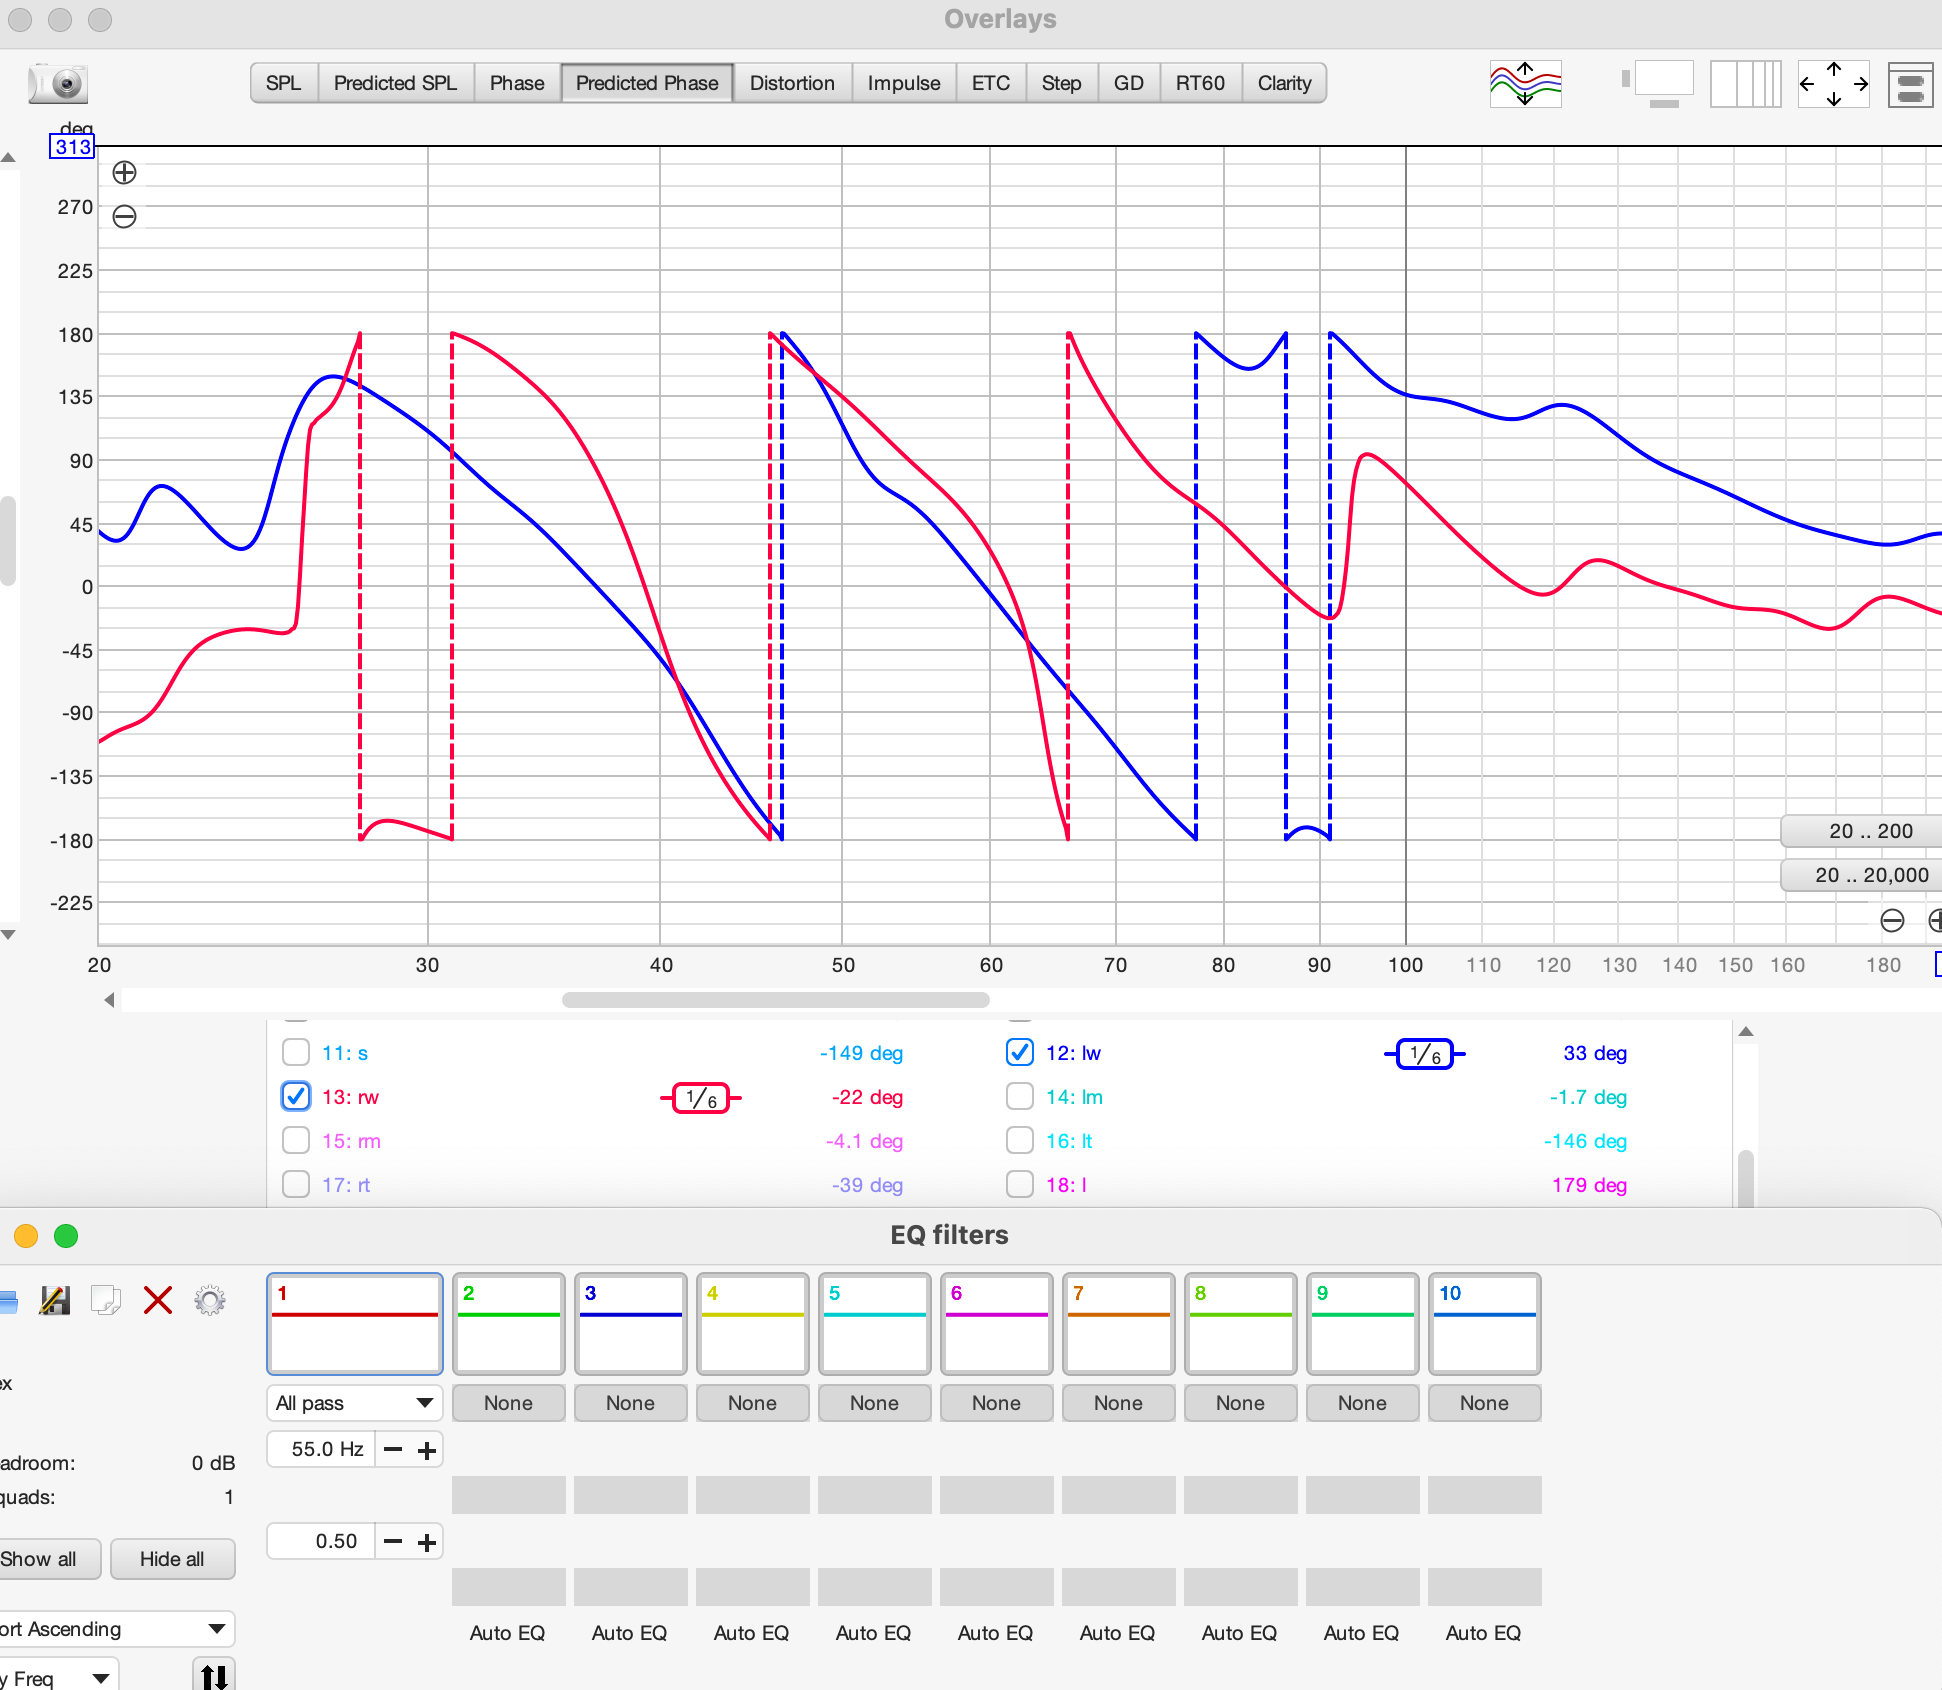Uncheck the 13: rw trace
The width and height of the screenshot is (1942, 1690).
(296, 1097)
